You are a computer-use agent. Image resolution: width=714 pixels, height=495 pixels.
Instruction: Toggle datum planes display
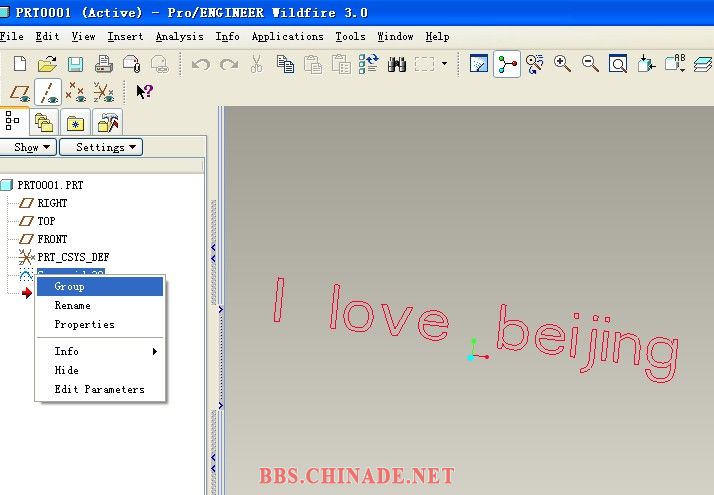[x=19, y=92]
